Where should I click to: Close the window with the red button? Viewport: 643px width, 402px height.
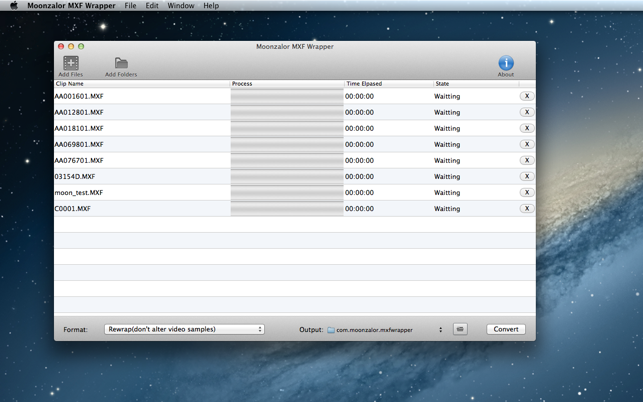point(61,46)
